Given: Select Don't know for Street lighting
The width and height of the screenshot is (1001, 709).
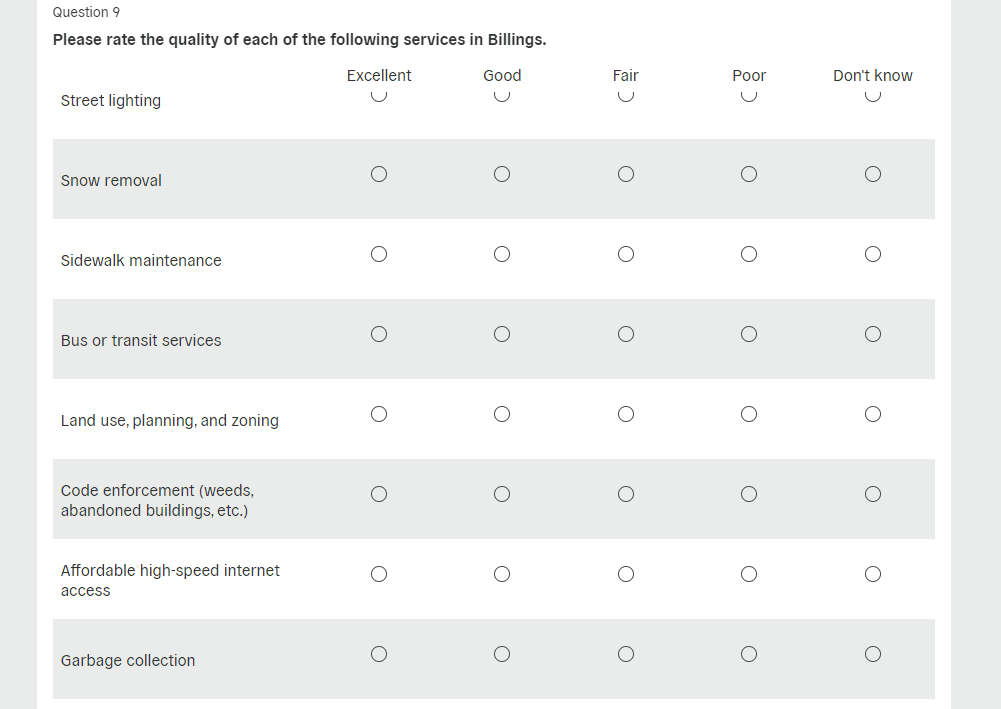Looking at the screenshot, I should tap(872, 95).
